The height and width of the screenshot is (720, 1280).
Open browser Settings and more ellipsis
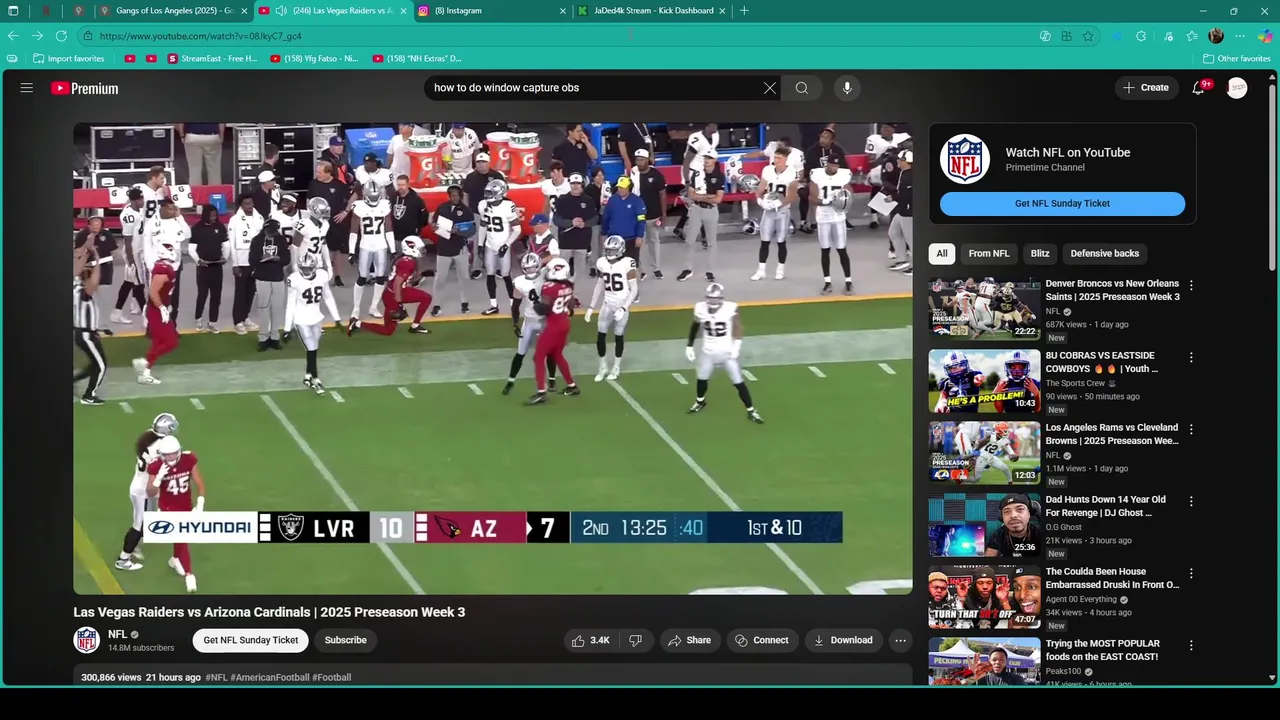point(1240,36)
